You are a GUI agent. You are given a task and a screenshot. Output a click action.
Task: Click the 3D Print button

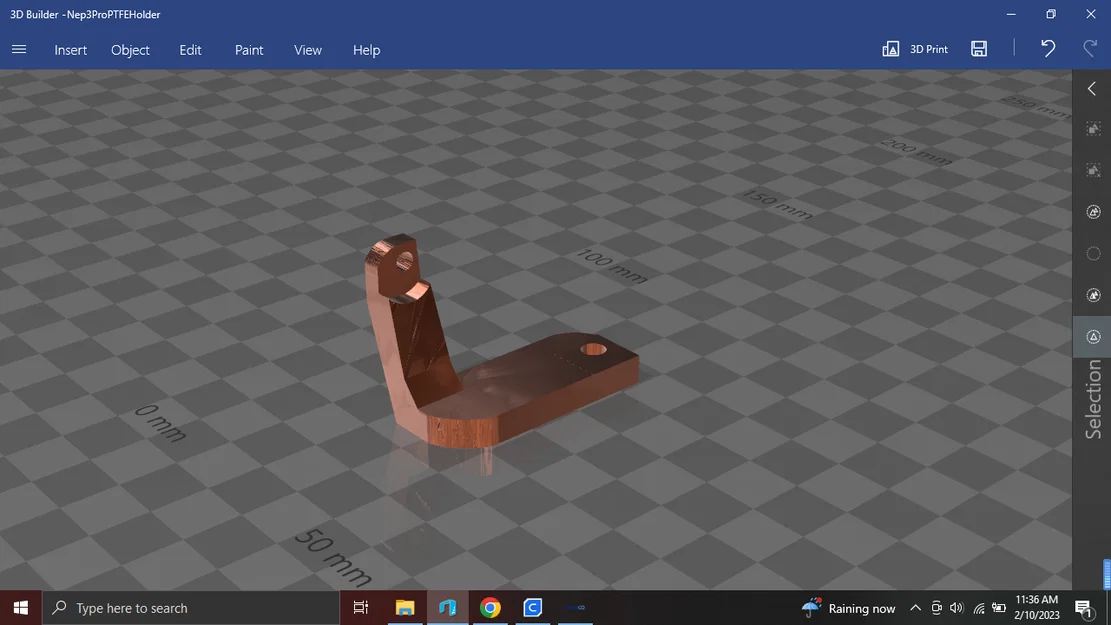coord(915,49)
